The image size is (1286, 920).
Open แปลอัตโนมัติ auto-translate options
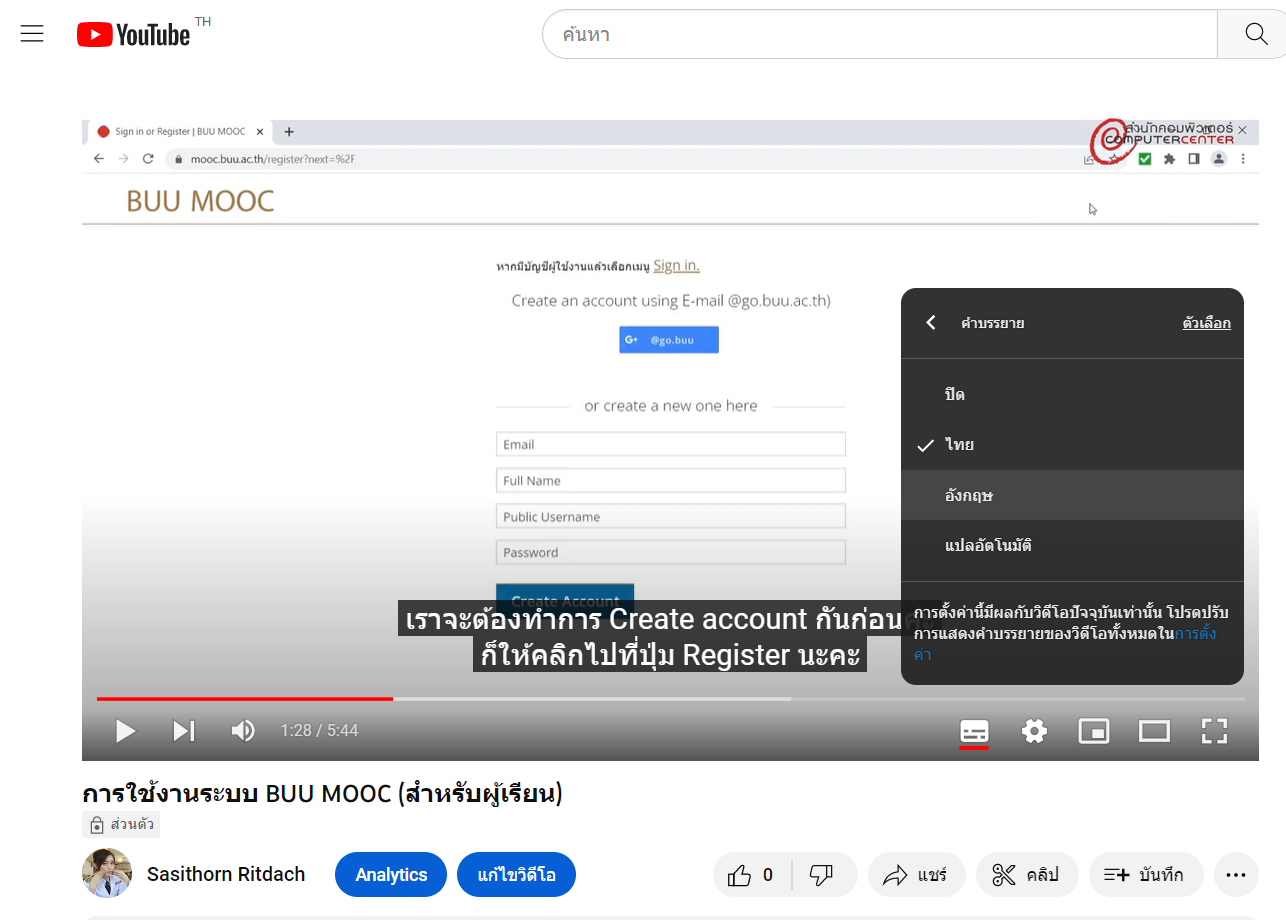point(988,546)
